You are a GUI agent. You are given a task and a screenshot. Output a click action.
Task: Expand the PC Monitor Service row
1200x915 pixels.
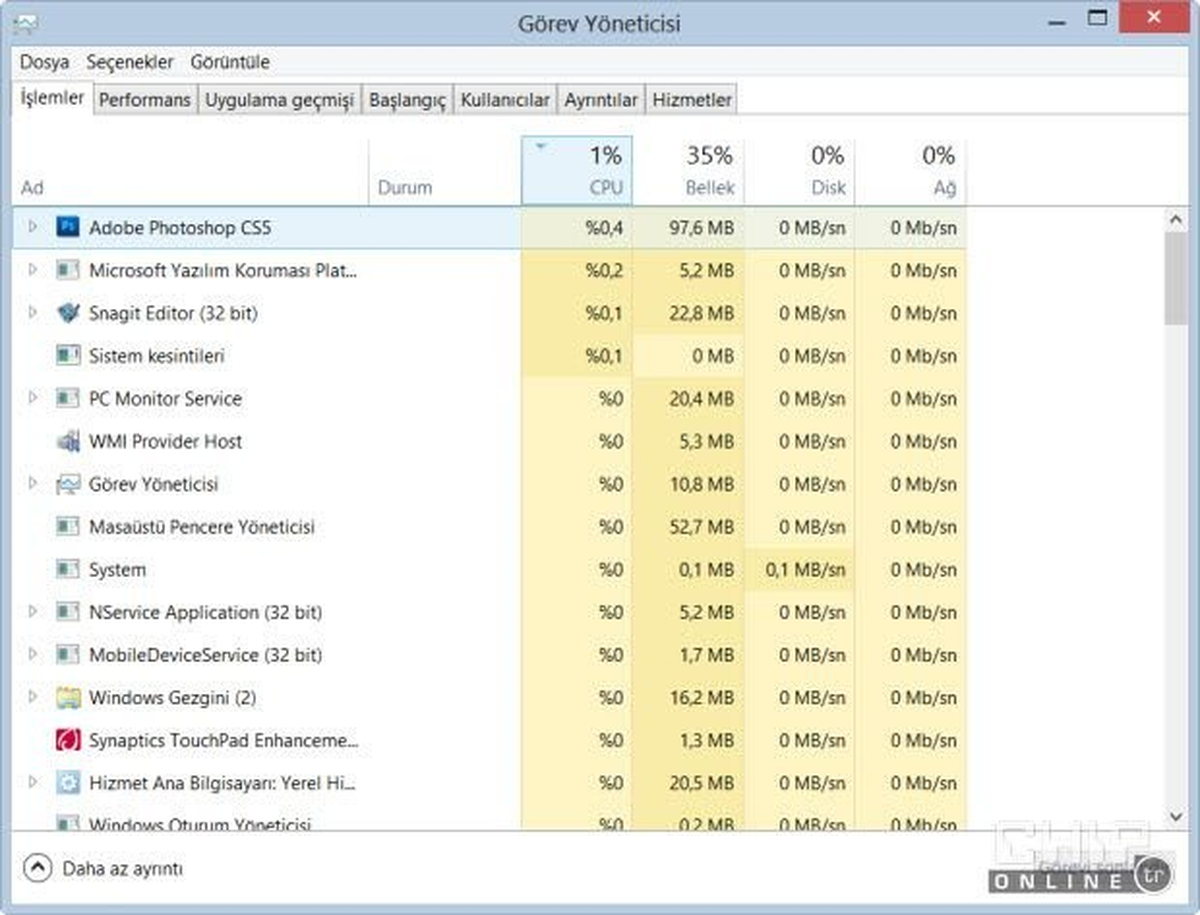pyautogui.click(x=32, y=398)
